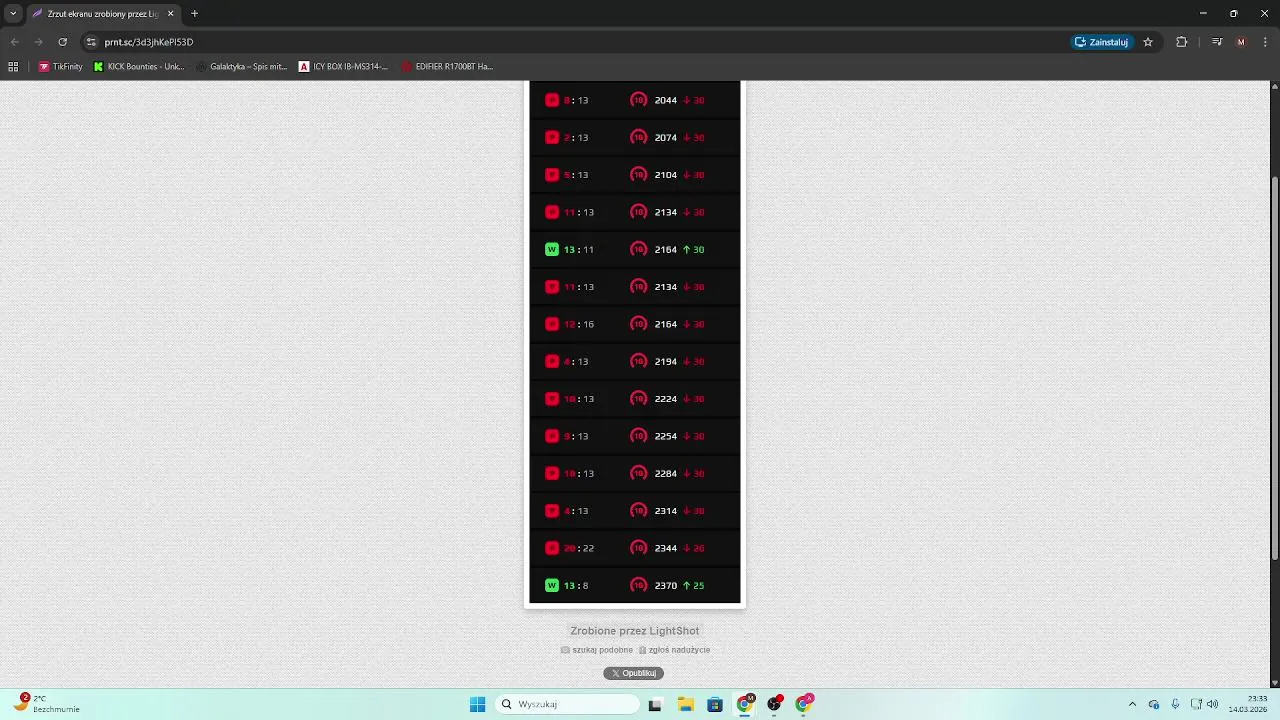Click the match row with rating 2254
This screenshot has height=720, width=1280.
tap(635, 436)
